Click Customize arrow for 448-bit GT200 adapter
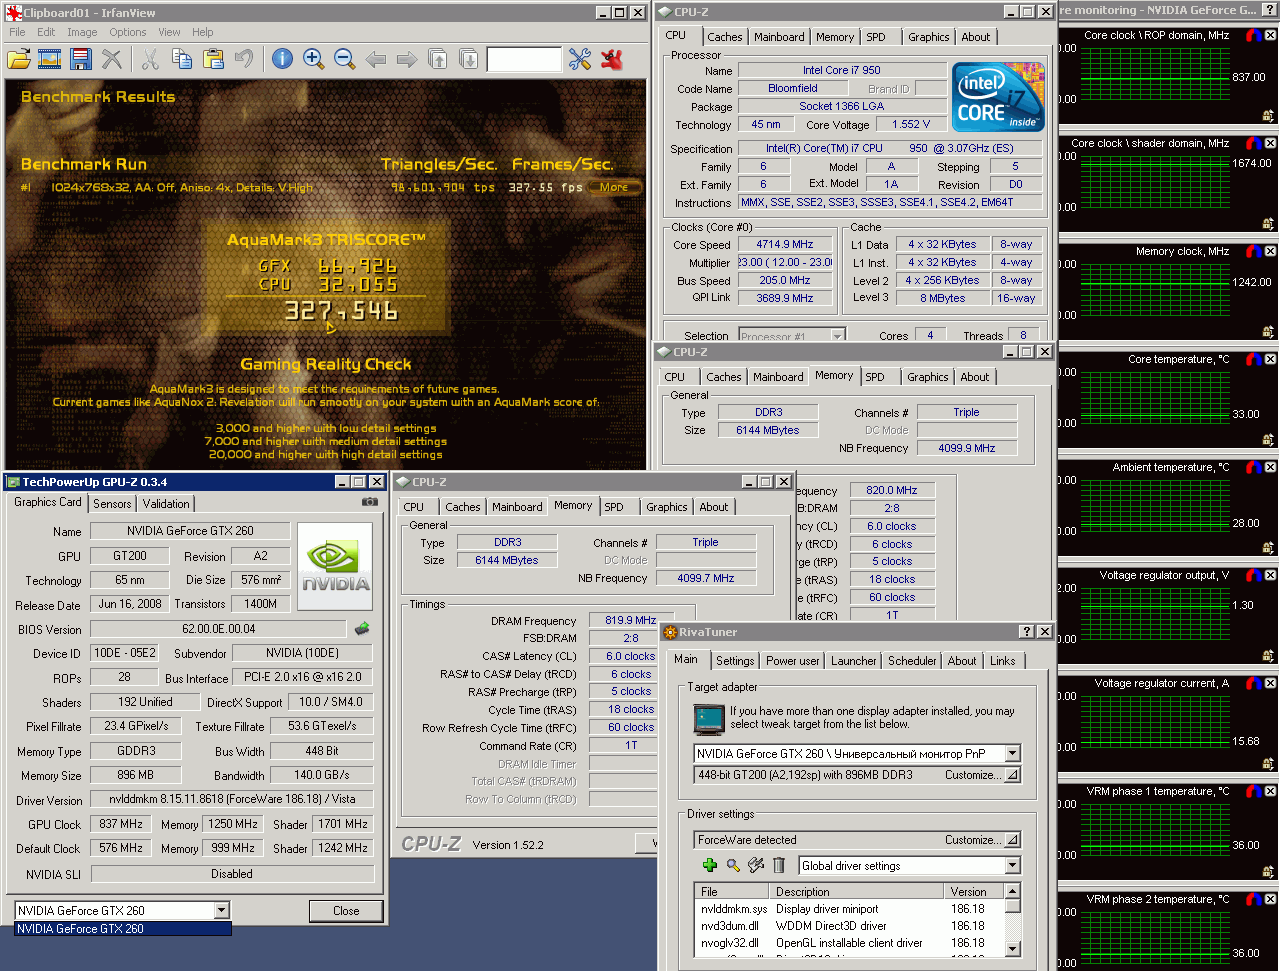The image size is (1280, 971). tap(1012, 775)
